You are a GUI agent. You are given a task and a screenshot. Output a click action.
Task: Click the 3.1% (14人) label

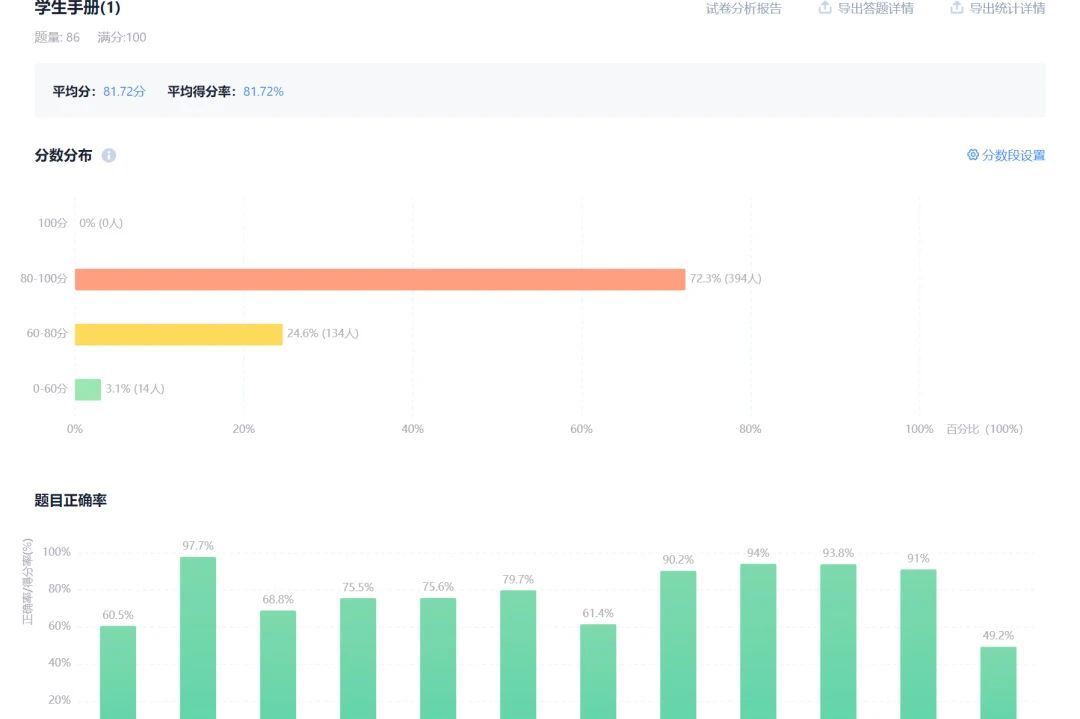coord(135,389)
